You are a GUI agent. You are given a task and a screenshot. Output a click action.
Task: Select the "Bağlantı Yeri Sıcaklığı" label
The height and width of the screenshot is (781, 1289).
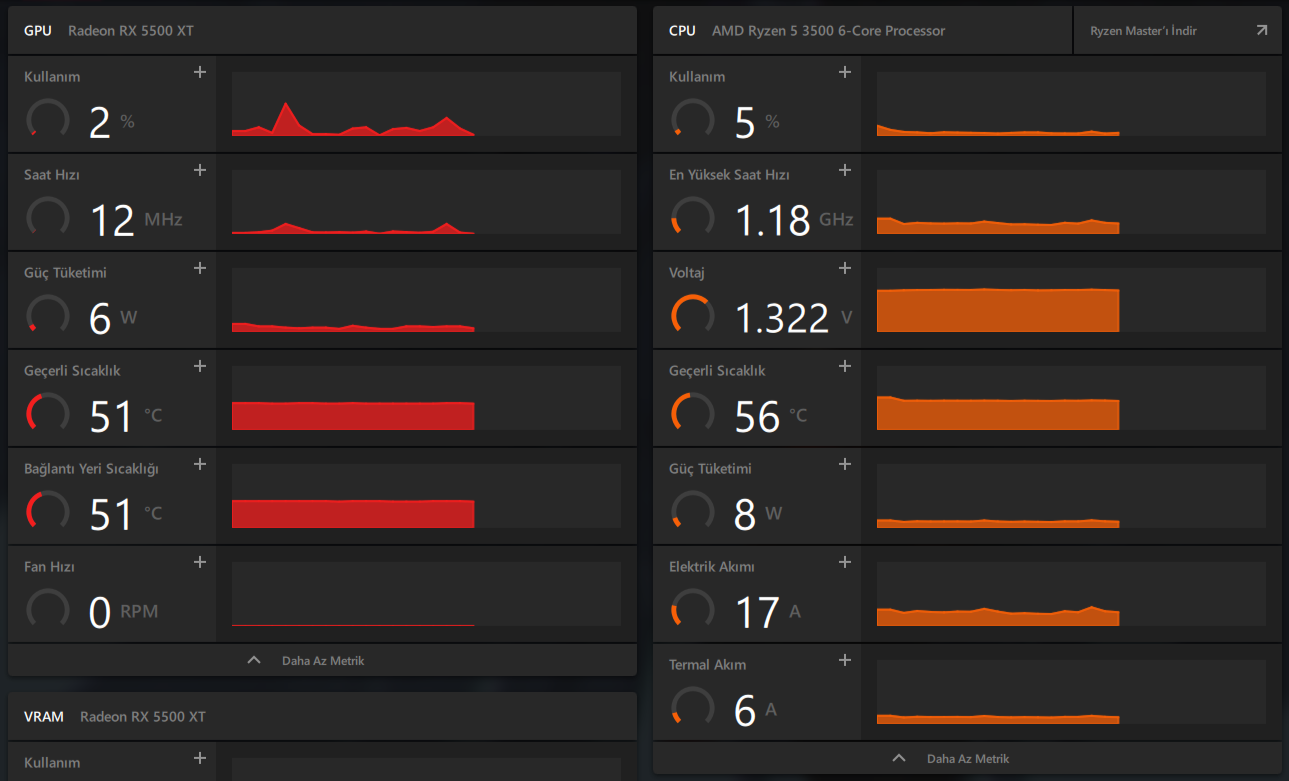coord(91,469)
